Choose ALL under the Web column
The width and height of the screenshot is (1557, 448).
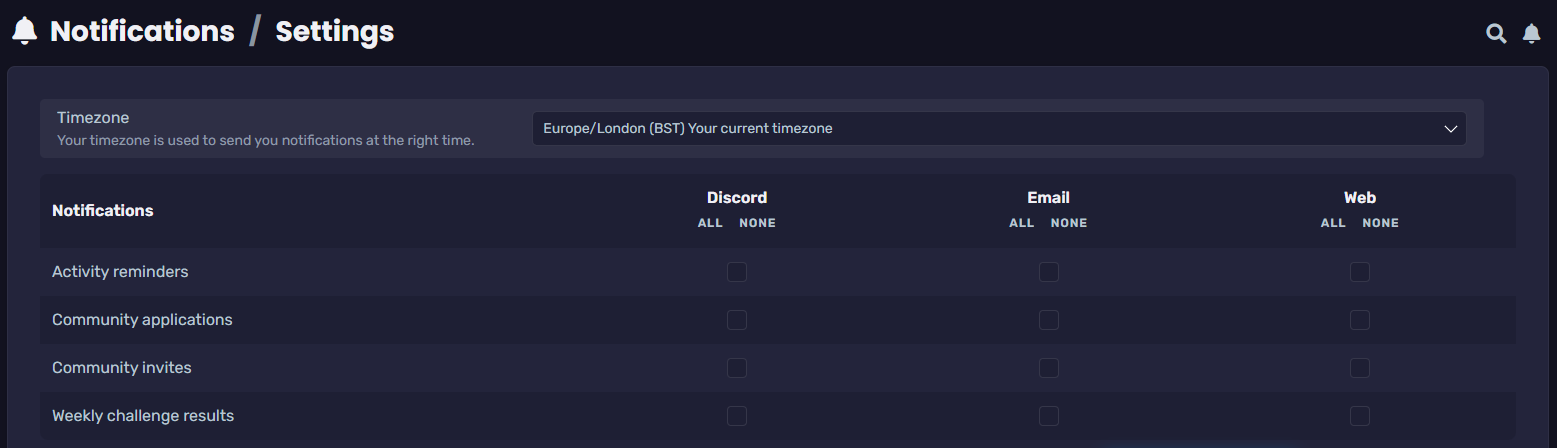1333,223
